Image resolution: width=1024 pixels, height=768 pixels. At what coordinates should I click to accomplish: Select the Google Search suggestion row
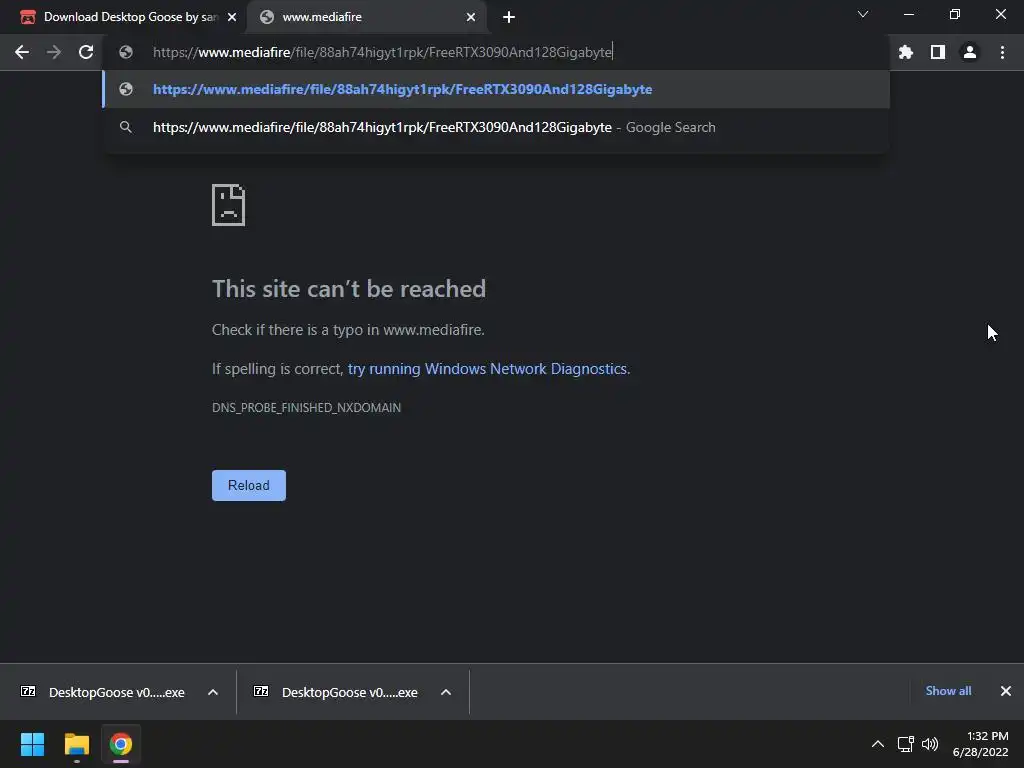point(496,127)
